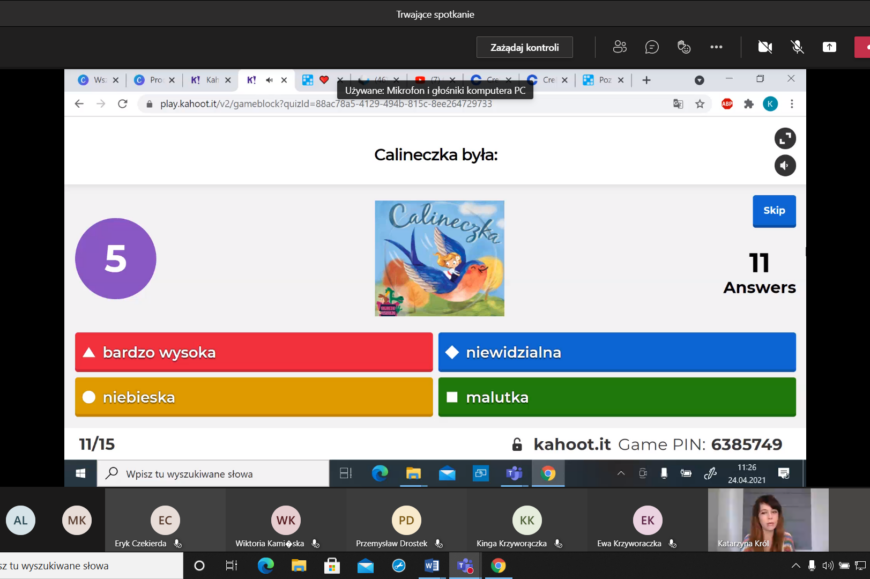Click the ABP adblock extension icon
The image size is (870, 579).
[727, 104]
